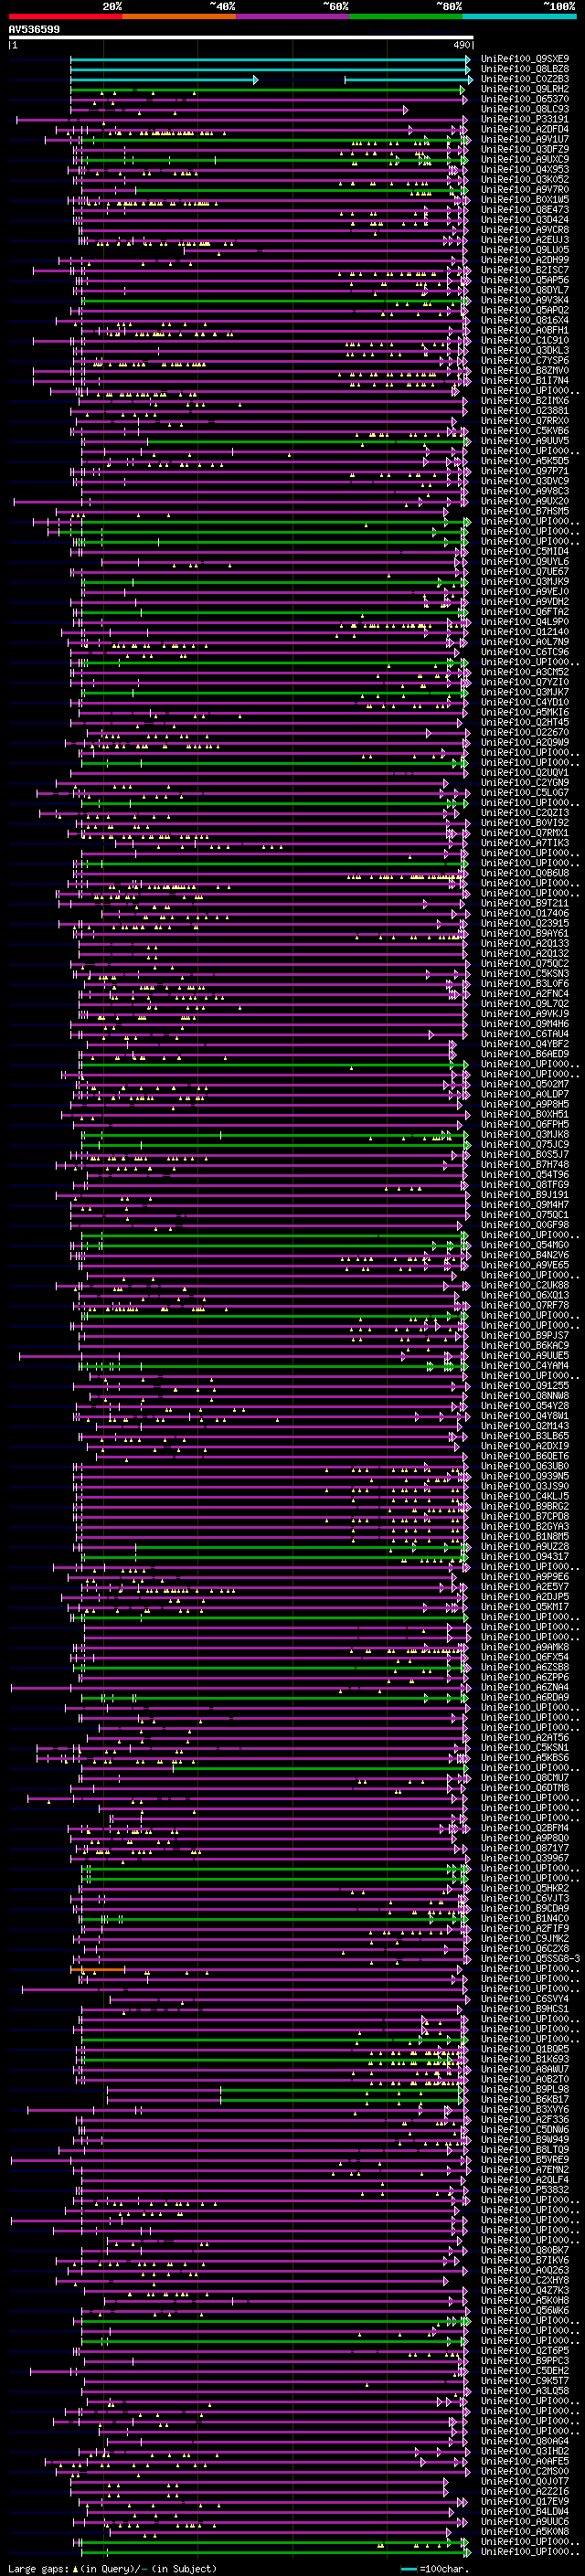View the UniRef100_Q5AP56 record
This screenshot has width=585, height=2576.
click(525, 280)
